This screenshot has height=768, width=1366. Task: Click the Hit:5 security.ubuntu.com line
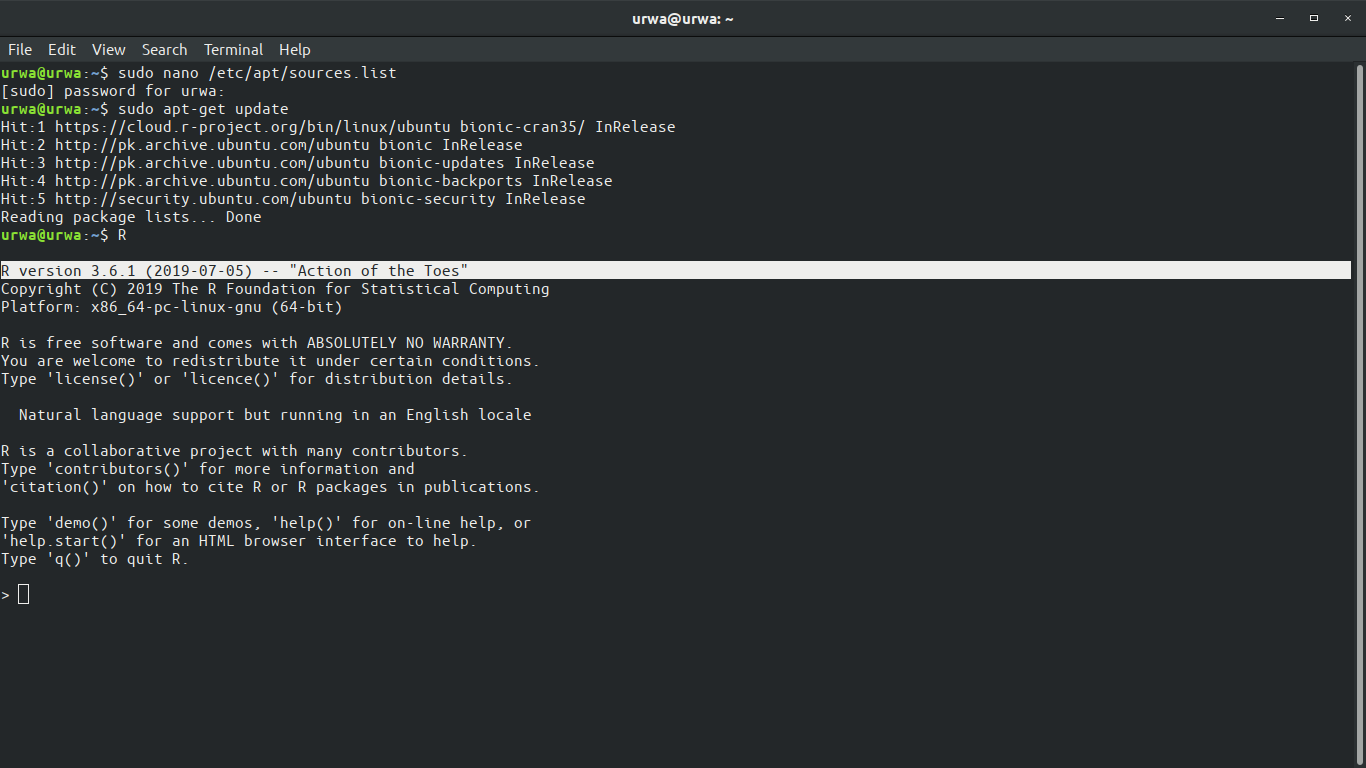293,199
